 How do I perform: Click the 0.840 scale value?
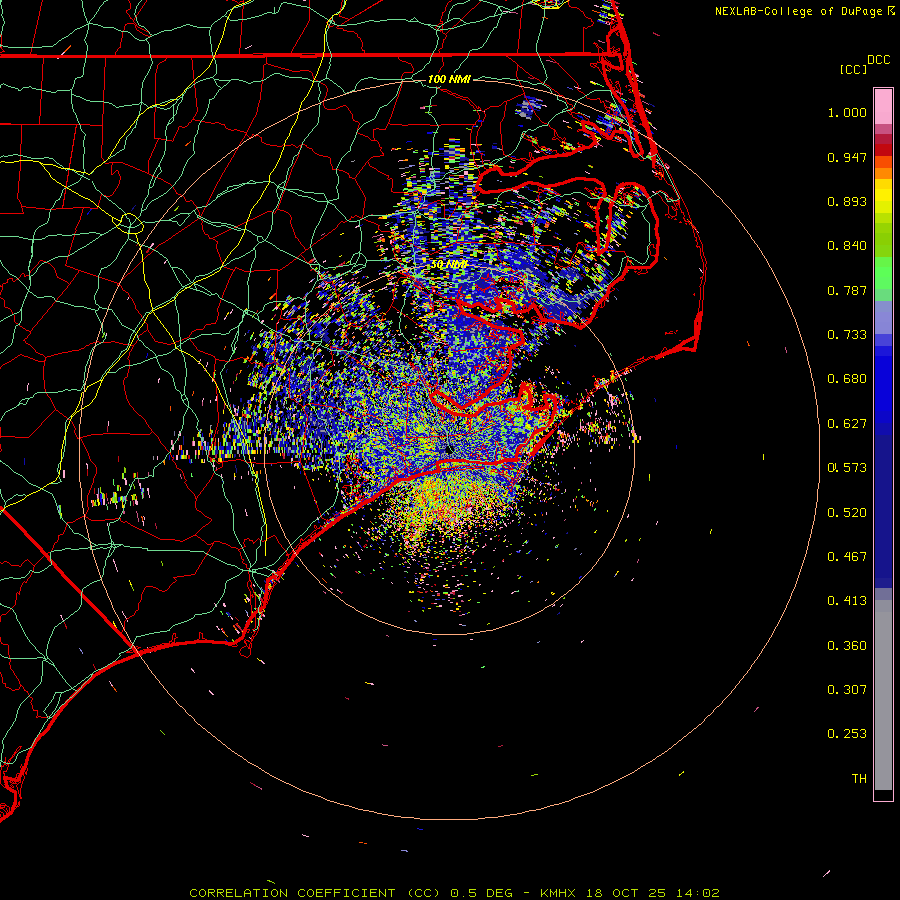[847, 246]
